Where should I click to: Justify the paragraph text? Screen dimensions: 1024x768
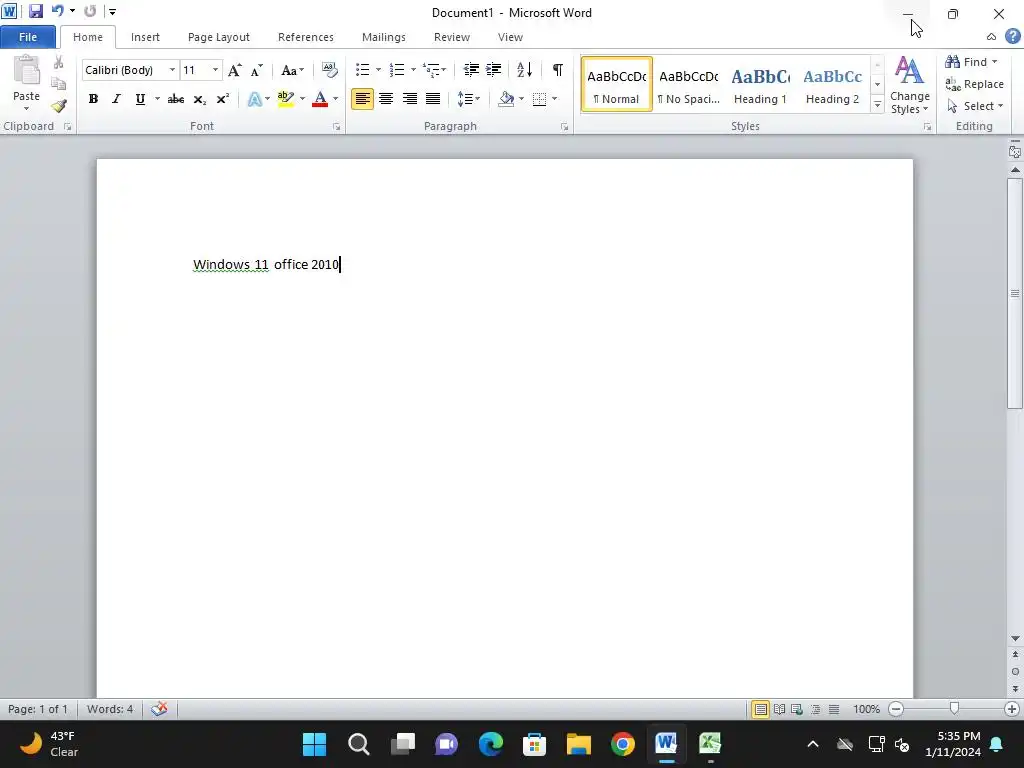tap(433, 99)
